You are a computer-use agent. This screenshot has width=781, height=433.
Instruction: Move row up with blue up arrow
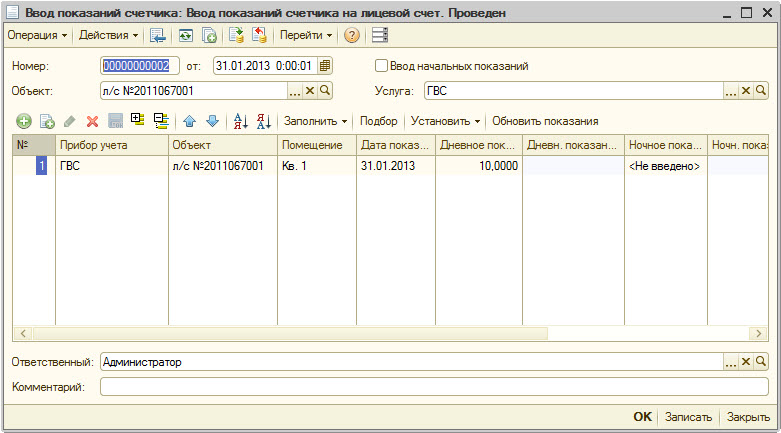(190, 121)
